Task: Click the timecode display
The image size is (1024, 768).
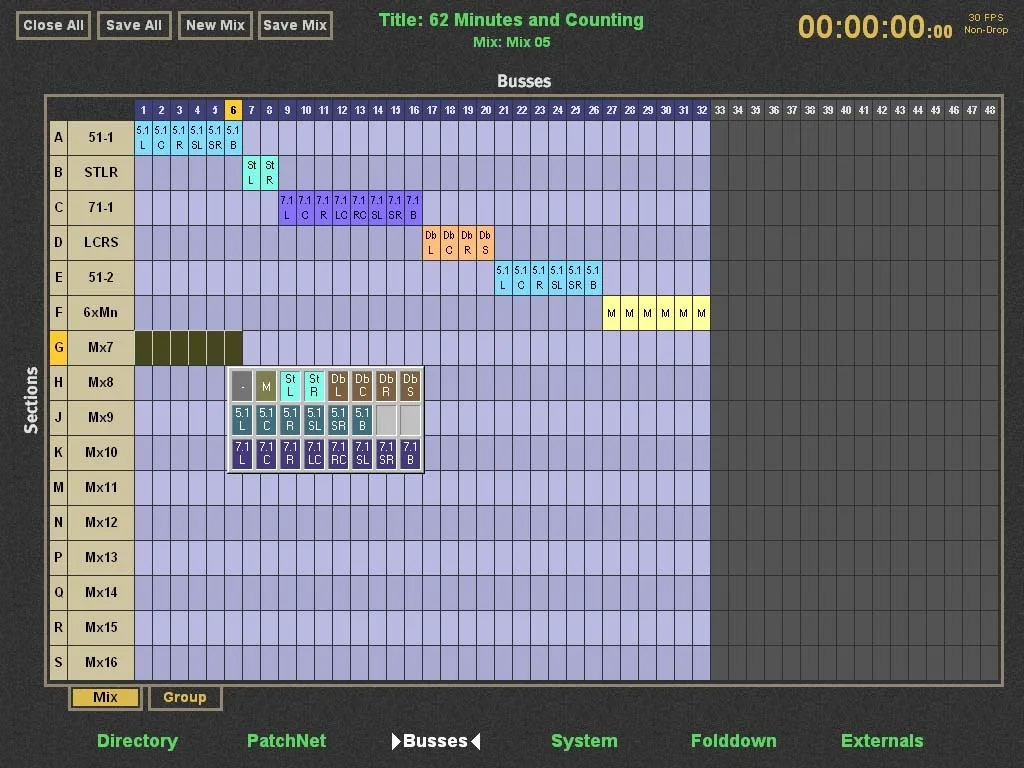Action: [x=875, y=27]
